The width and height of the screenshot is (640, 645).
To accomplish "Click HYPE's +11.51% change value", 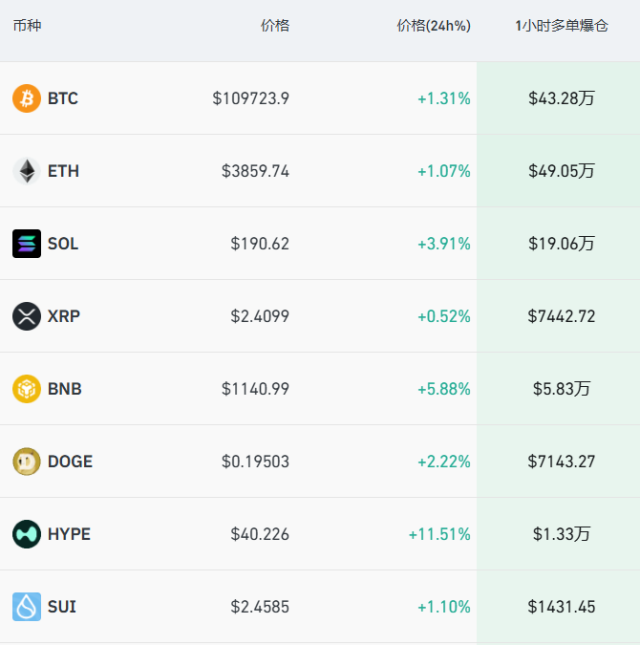I will [439, 534].
